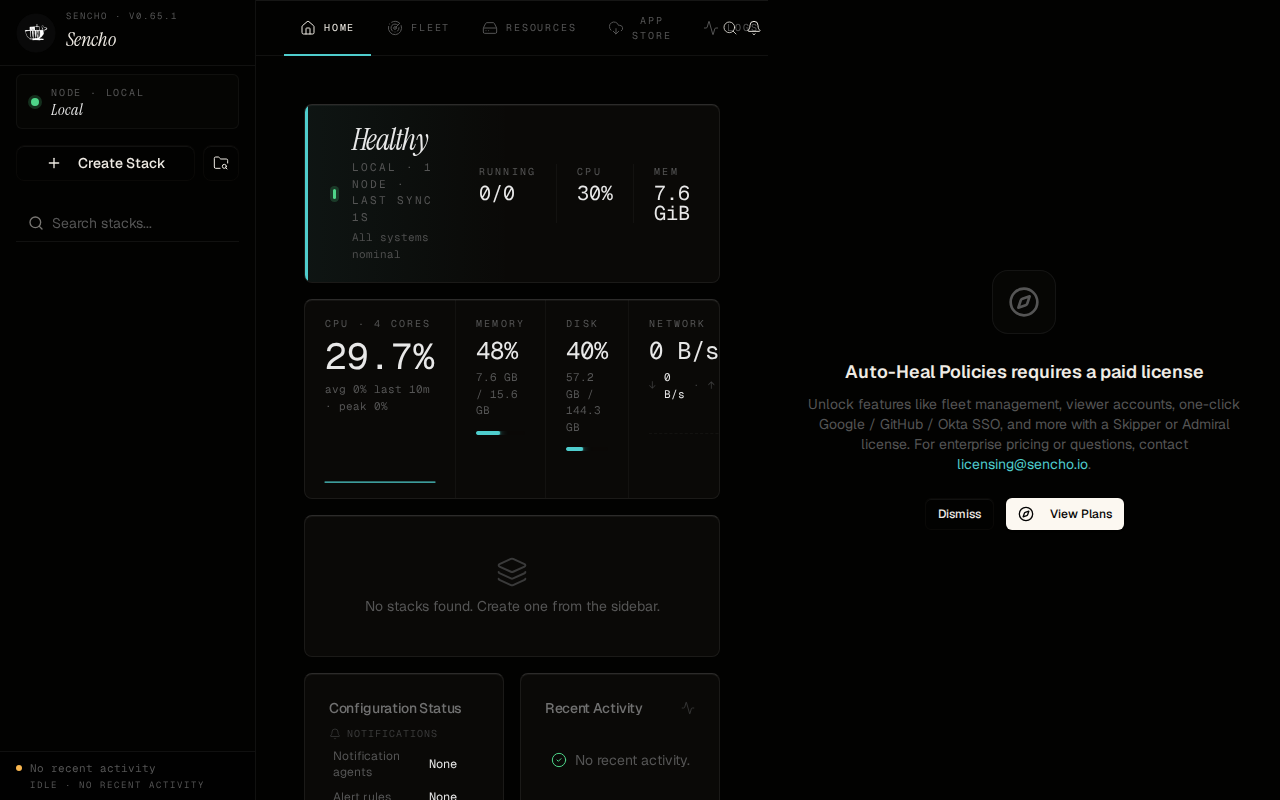The height and width of the screenshot is (800, 1280).
Task: Click the CPU usage sparkline
Action: point(380,482)
